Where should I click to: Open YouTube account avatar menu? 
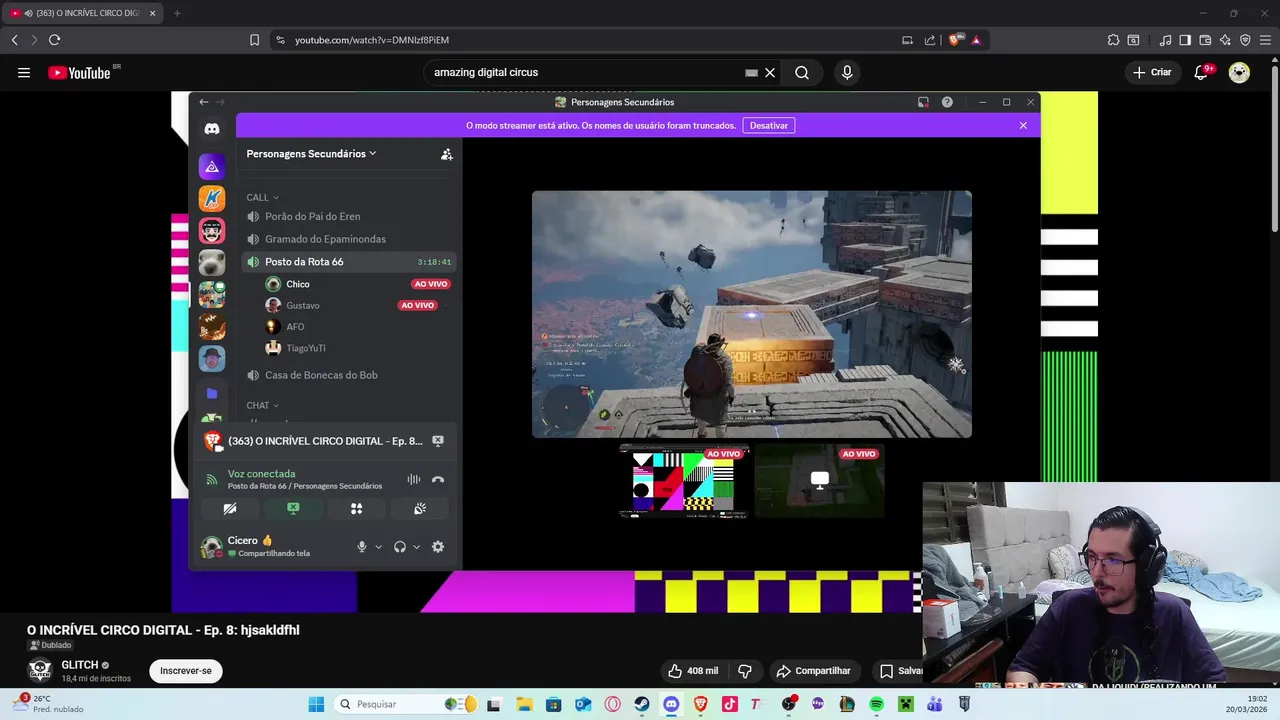1239,72
